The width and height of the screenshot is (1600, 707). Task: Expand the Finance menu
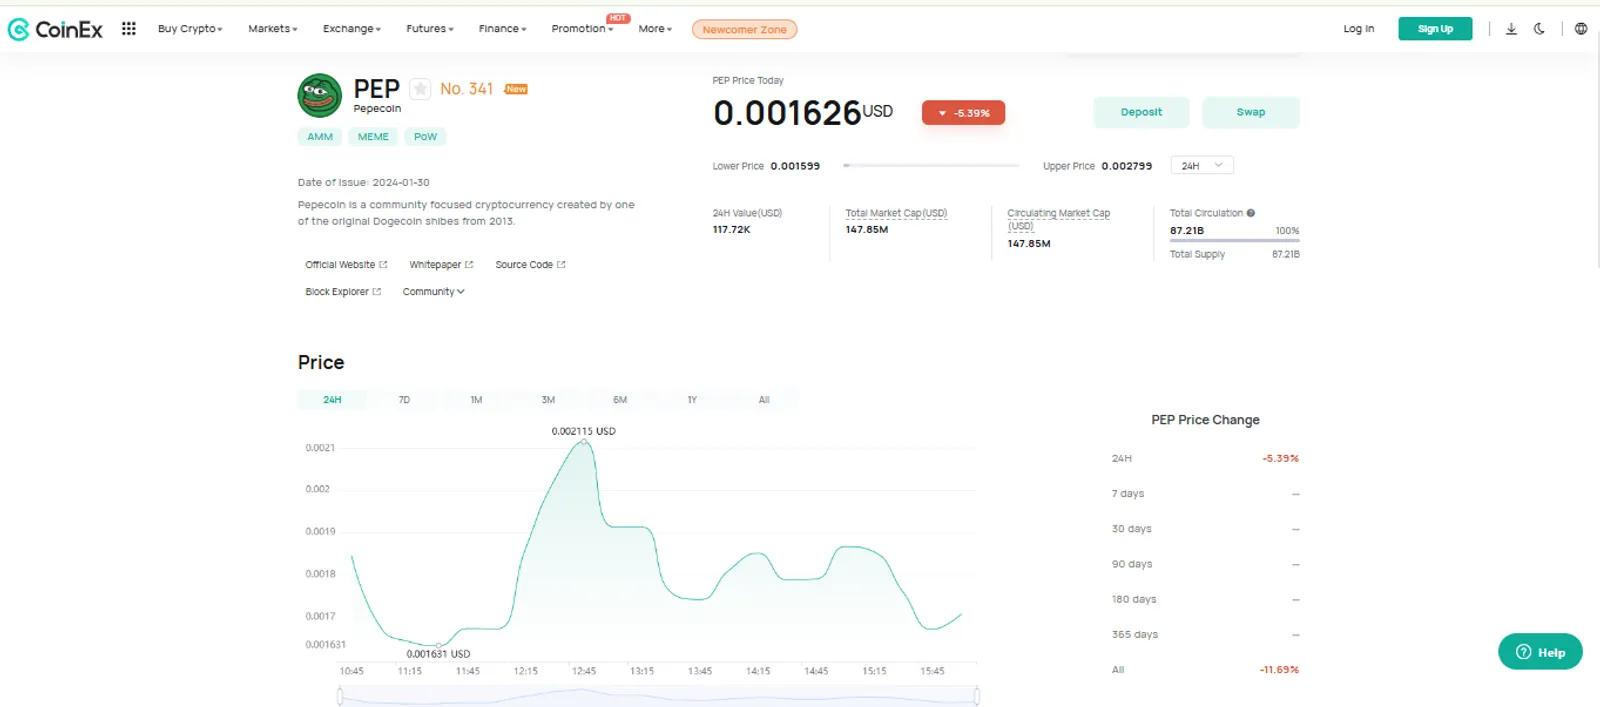502,29
